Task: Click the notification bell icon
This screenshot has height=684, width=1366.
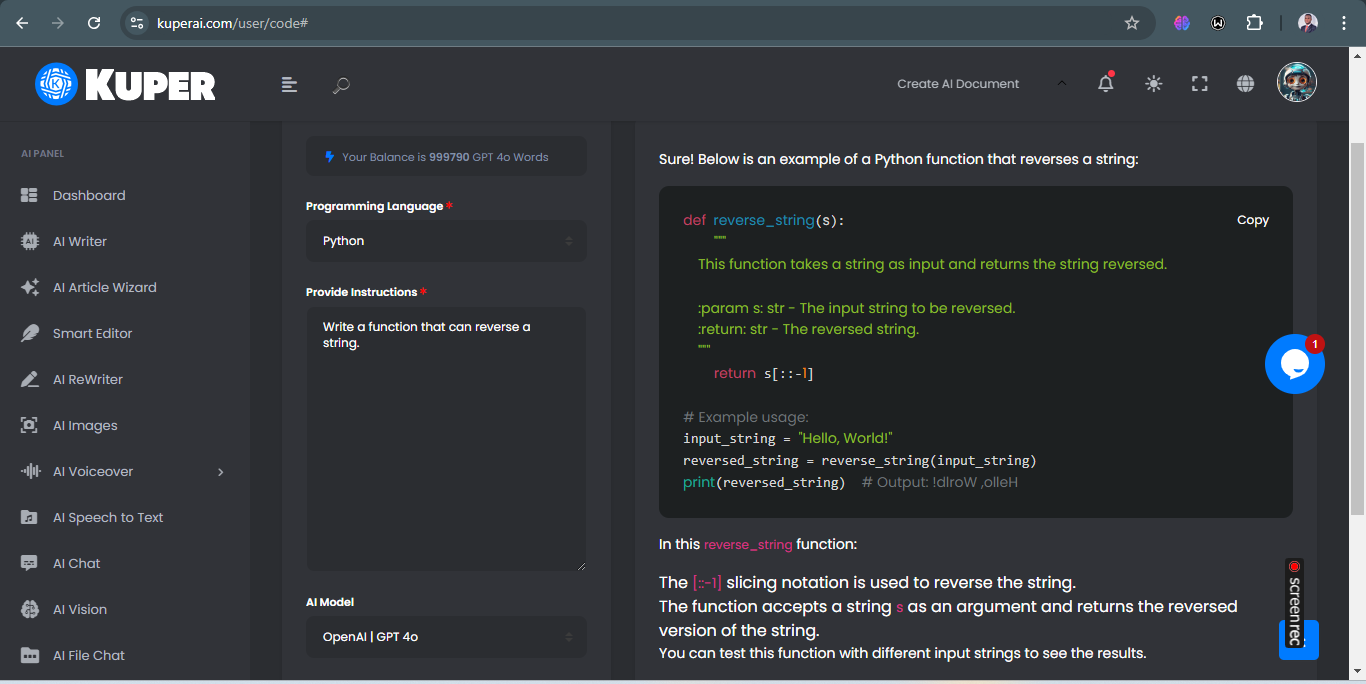Action: tap(1105, 84)
